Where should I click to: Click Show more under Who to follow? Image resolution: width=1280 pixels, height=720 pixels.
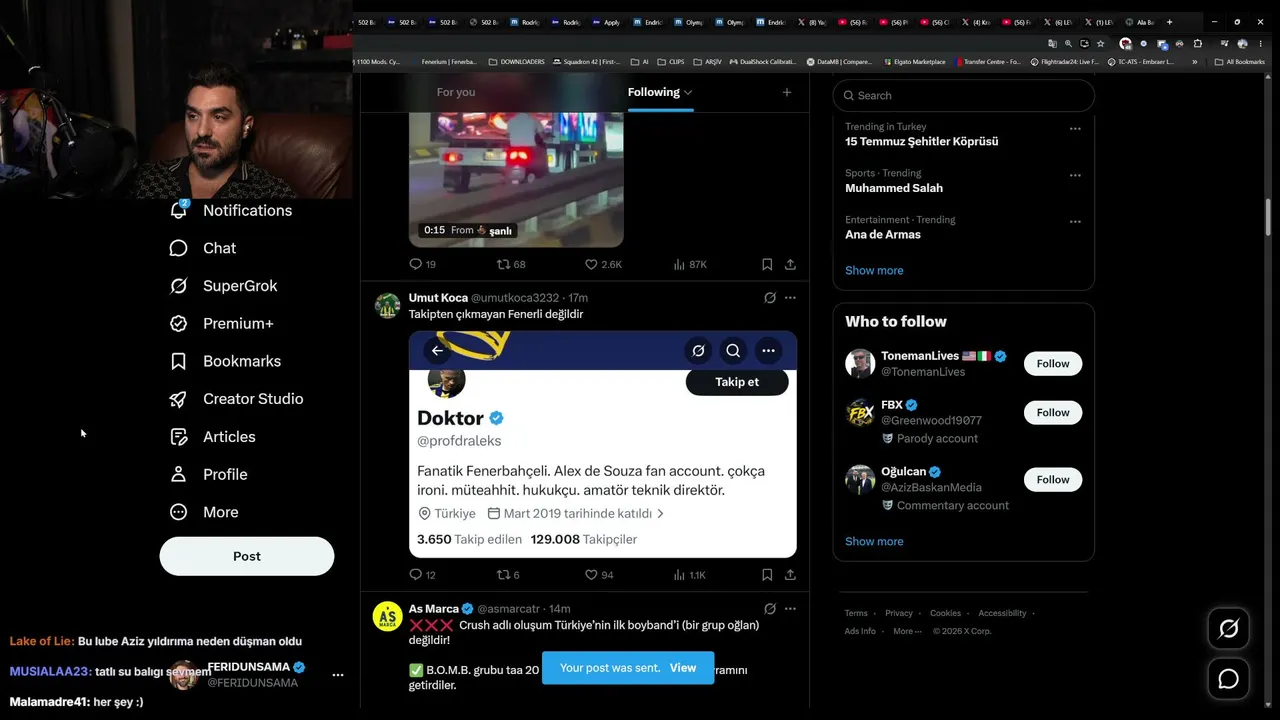click(874, 542)
